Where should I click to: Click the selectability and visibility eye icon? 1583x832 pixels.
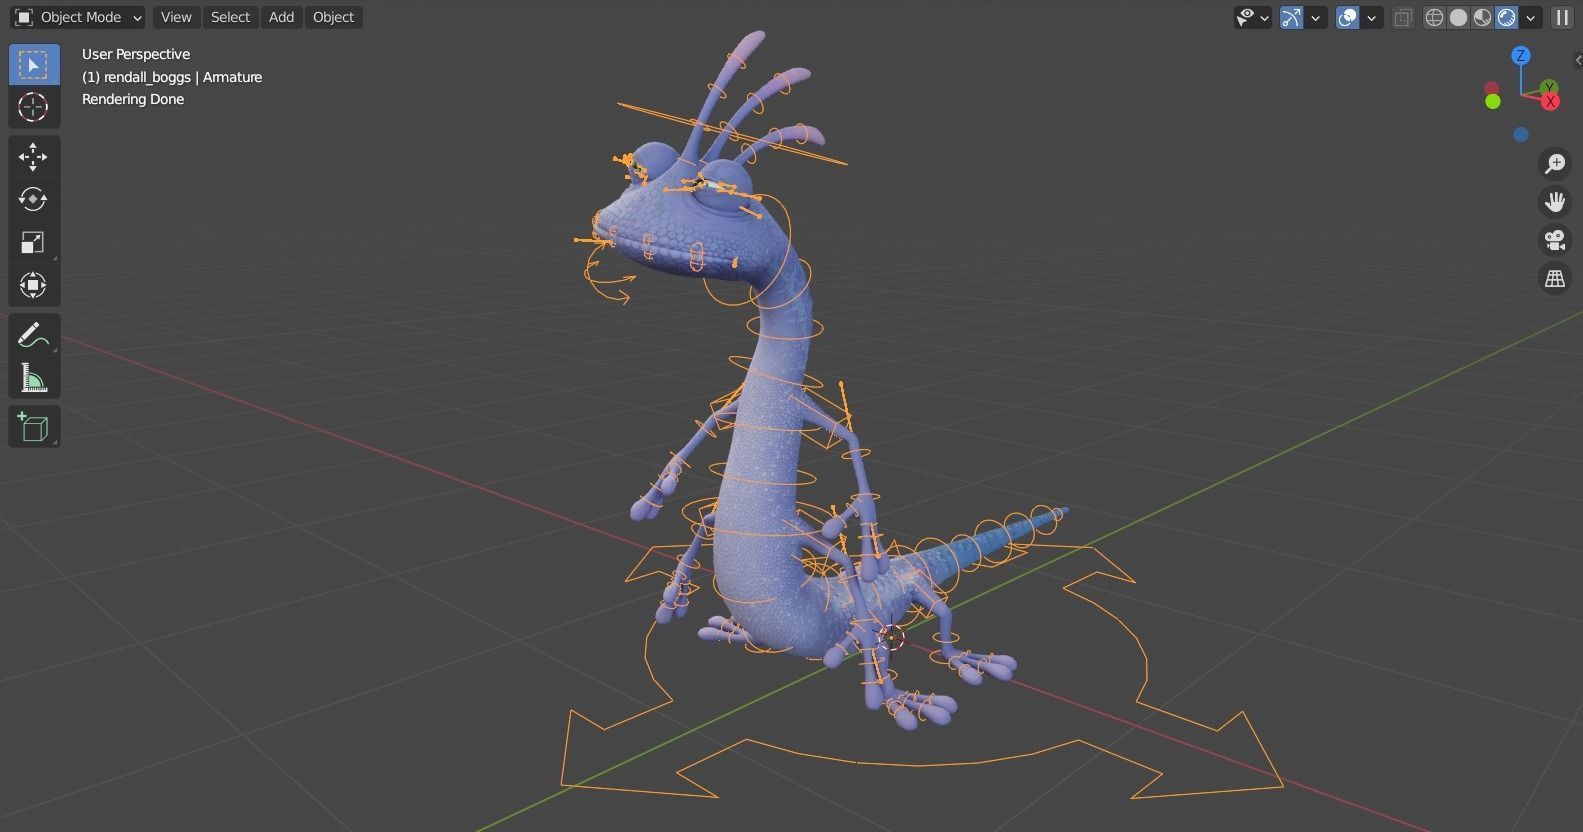[1245, 17]
